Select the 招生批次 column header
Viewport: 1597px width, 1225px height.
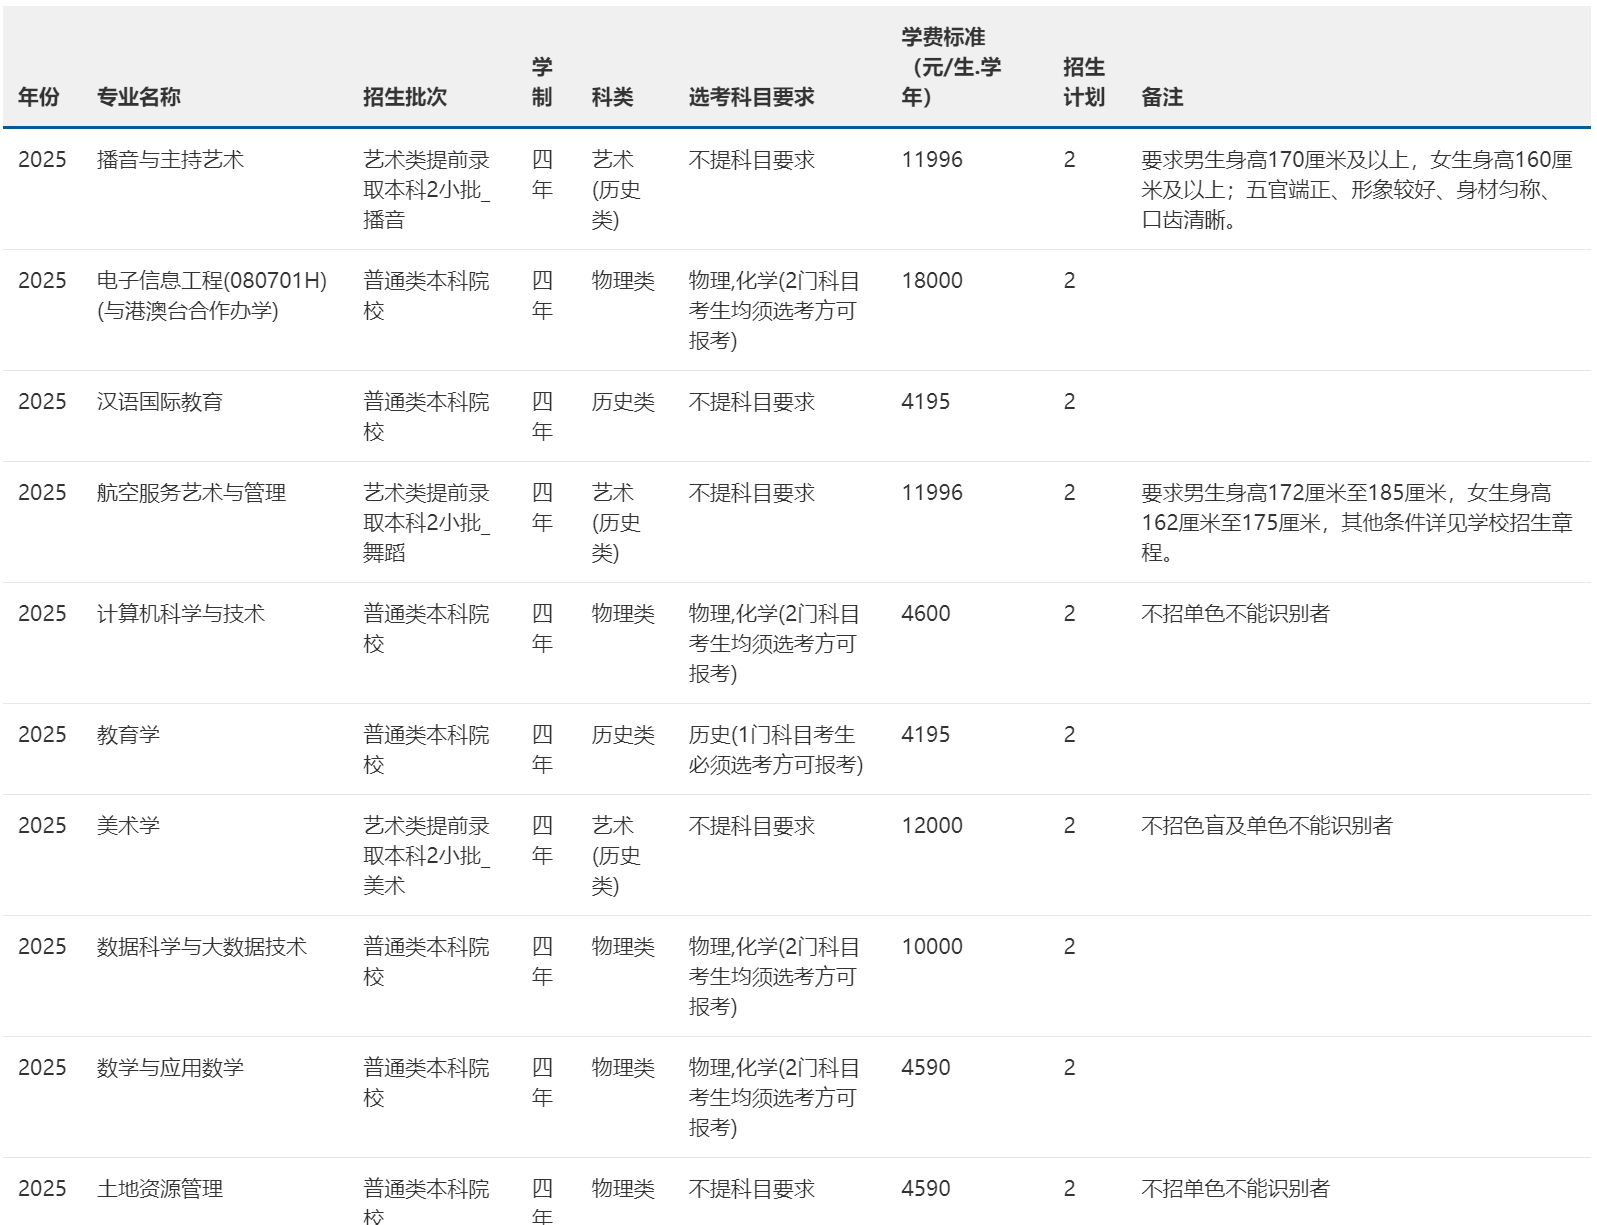404,97
